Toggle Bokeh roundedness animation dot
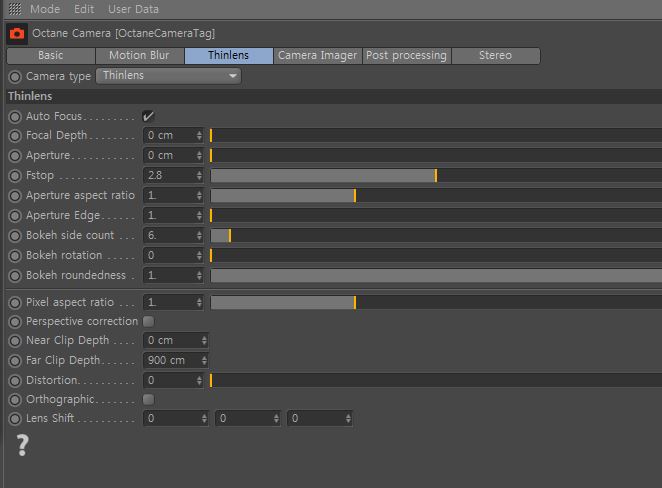 pos(15,276)
